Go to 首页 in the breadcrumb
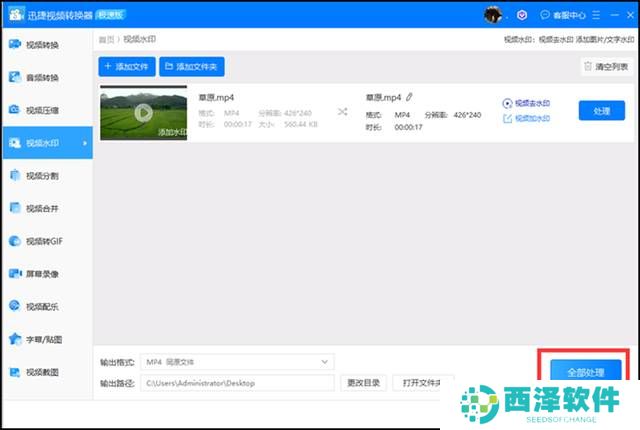Screen dimensions: 640x430 (107, 39)
